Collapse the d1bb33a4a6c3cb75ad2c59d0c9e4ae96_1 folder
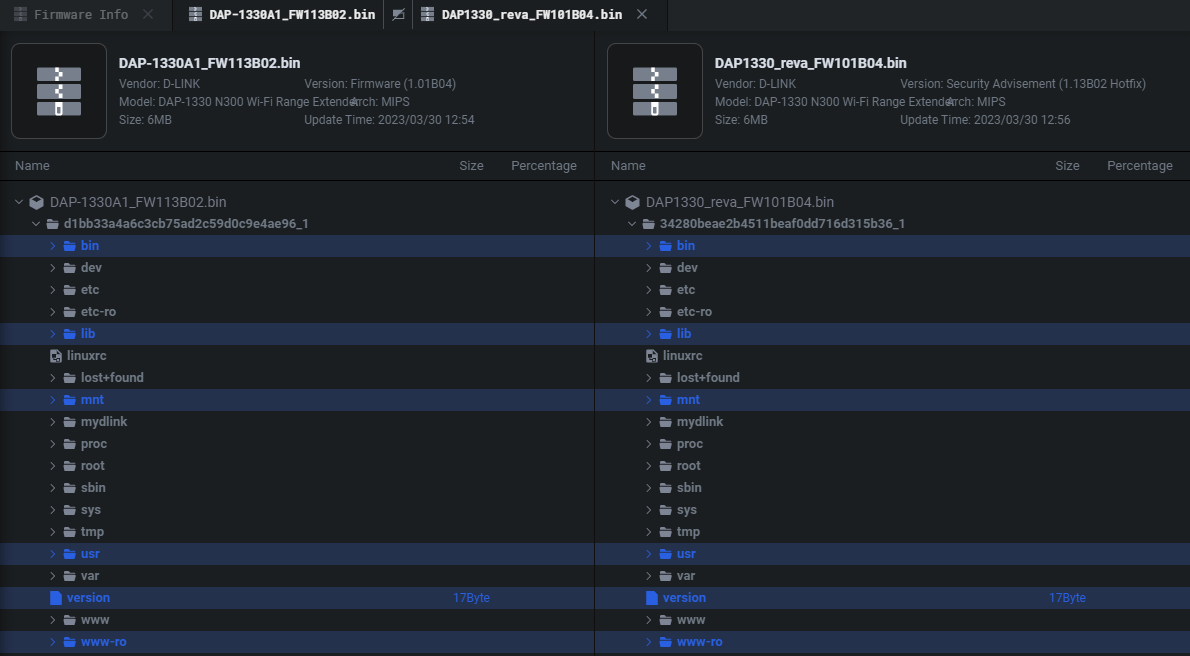 coord(36,224)
